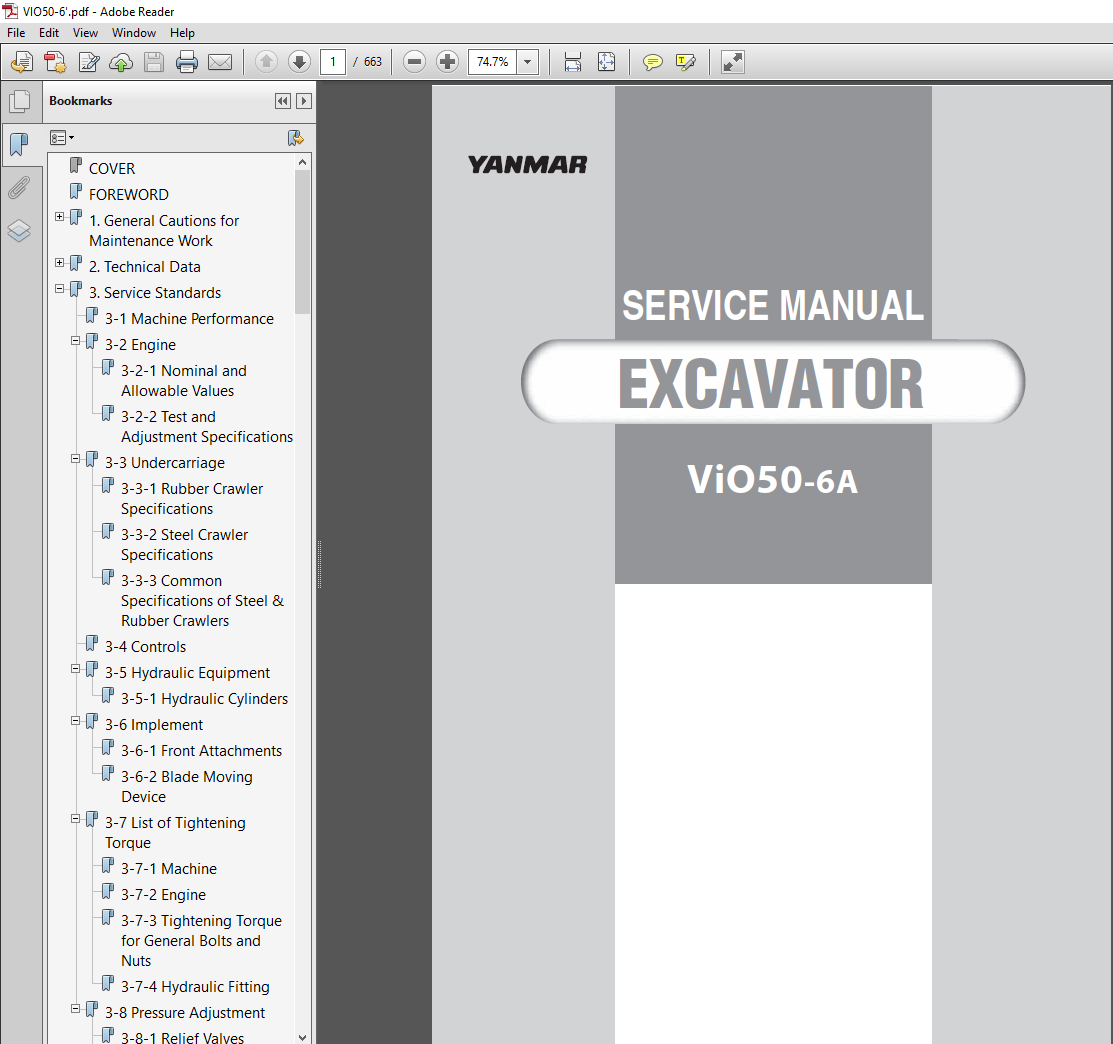
Task: Expand the Bookmarks pane with right arrow
Action: pyautogui.click(x=304, y=101)
